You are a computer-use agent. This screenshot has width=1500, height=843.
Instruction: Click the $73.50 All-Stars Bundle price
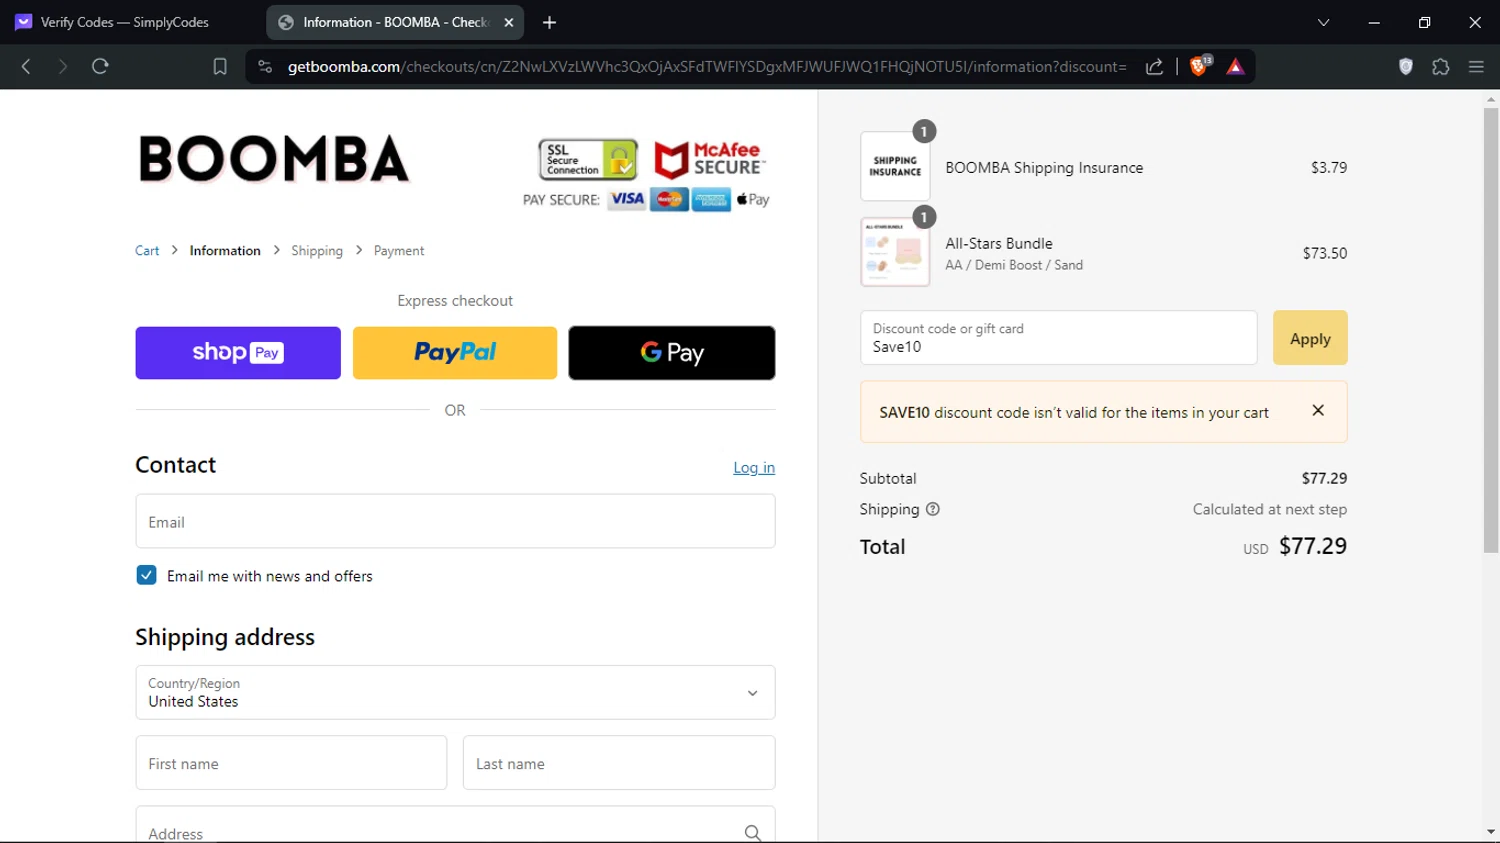tap(1325, 253)
